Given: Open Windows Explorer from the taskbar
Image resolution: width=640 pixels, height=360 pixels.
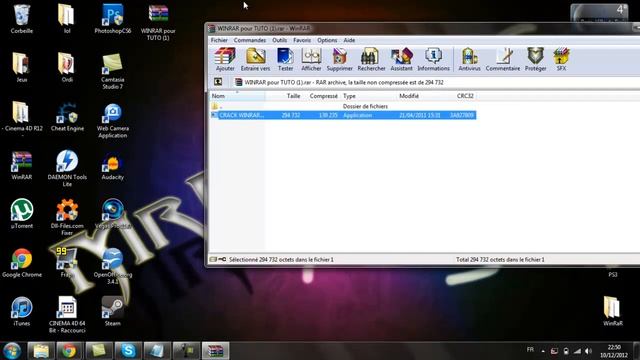Looking at the screenshot, I should point(41,351).
